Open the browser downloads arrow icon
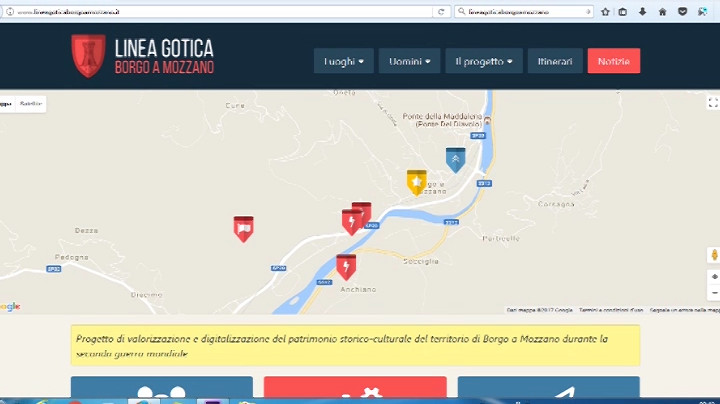Viewport: 720px width, 404px height. coord(642,11)
